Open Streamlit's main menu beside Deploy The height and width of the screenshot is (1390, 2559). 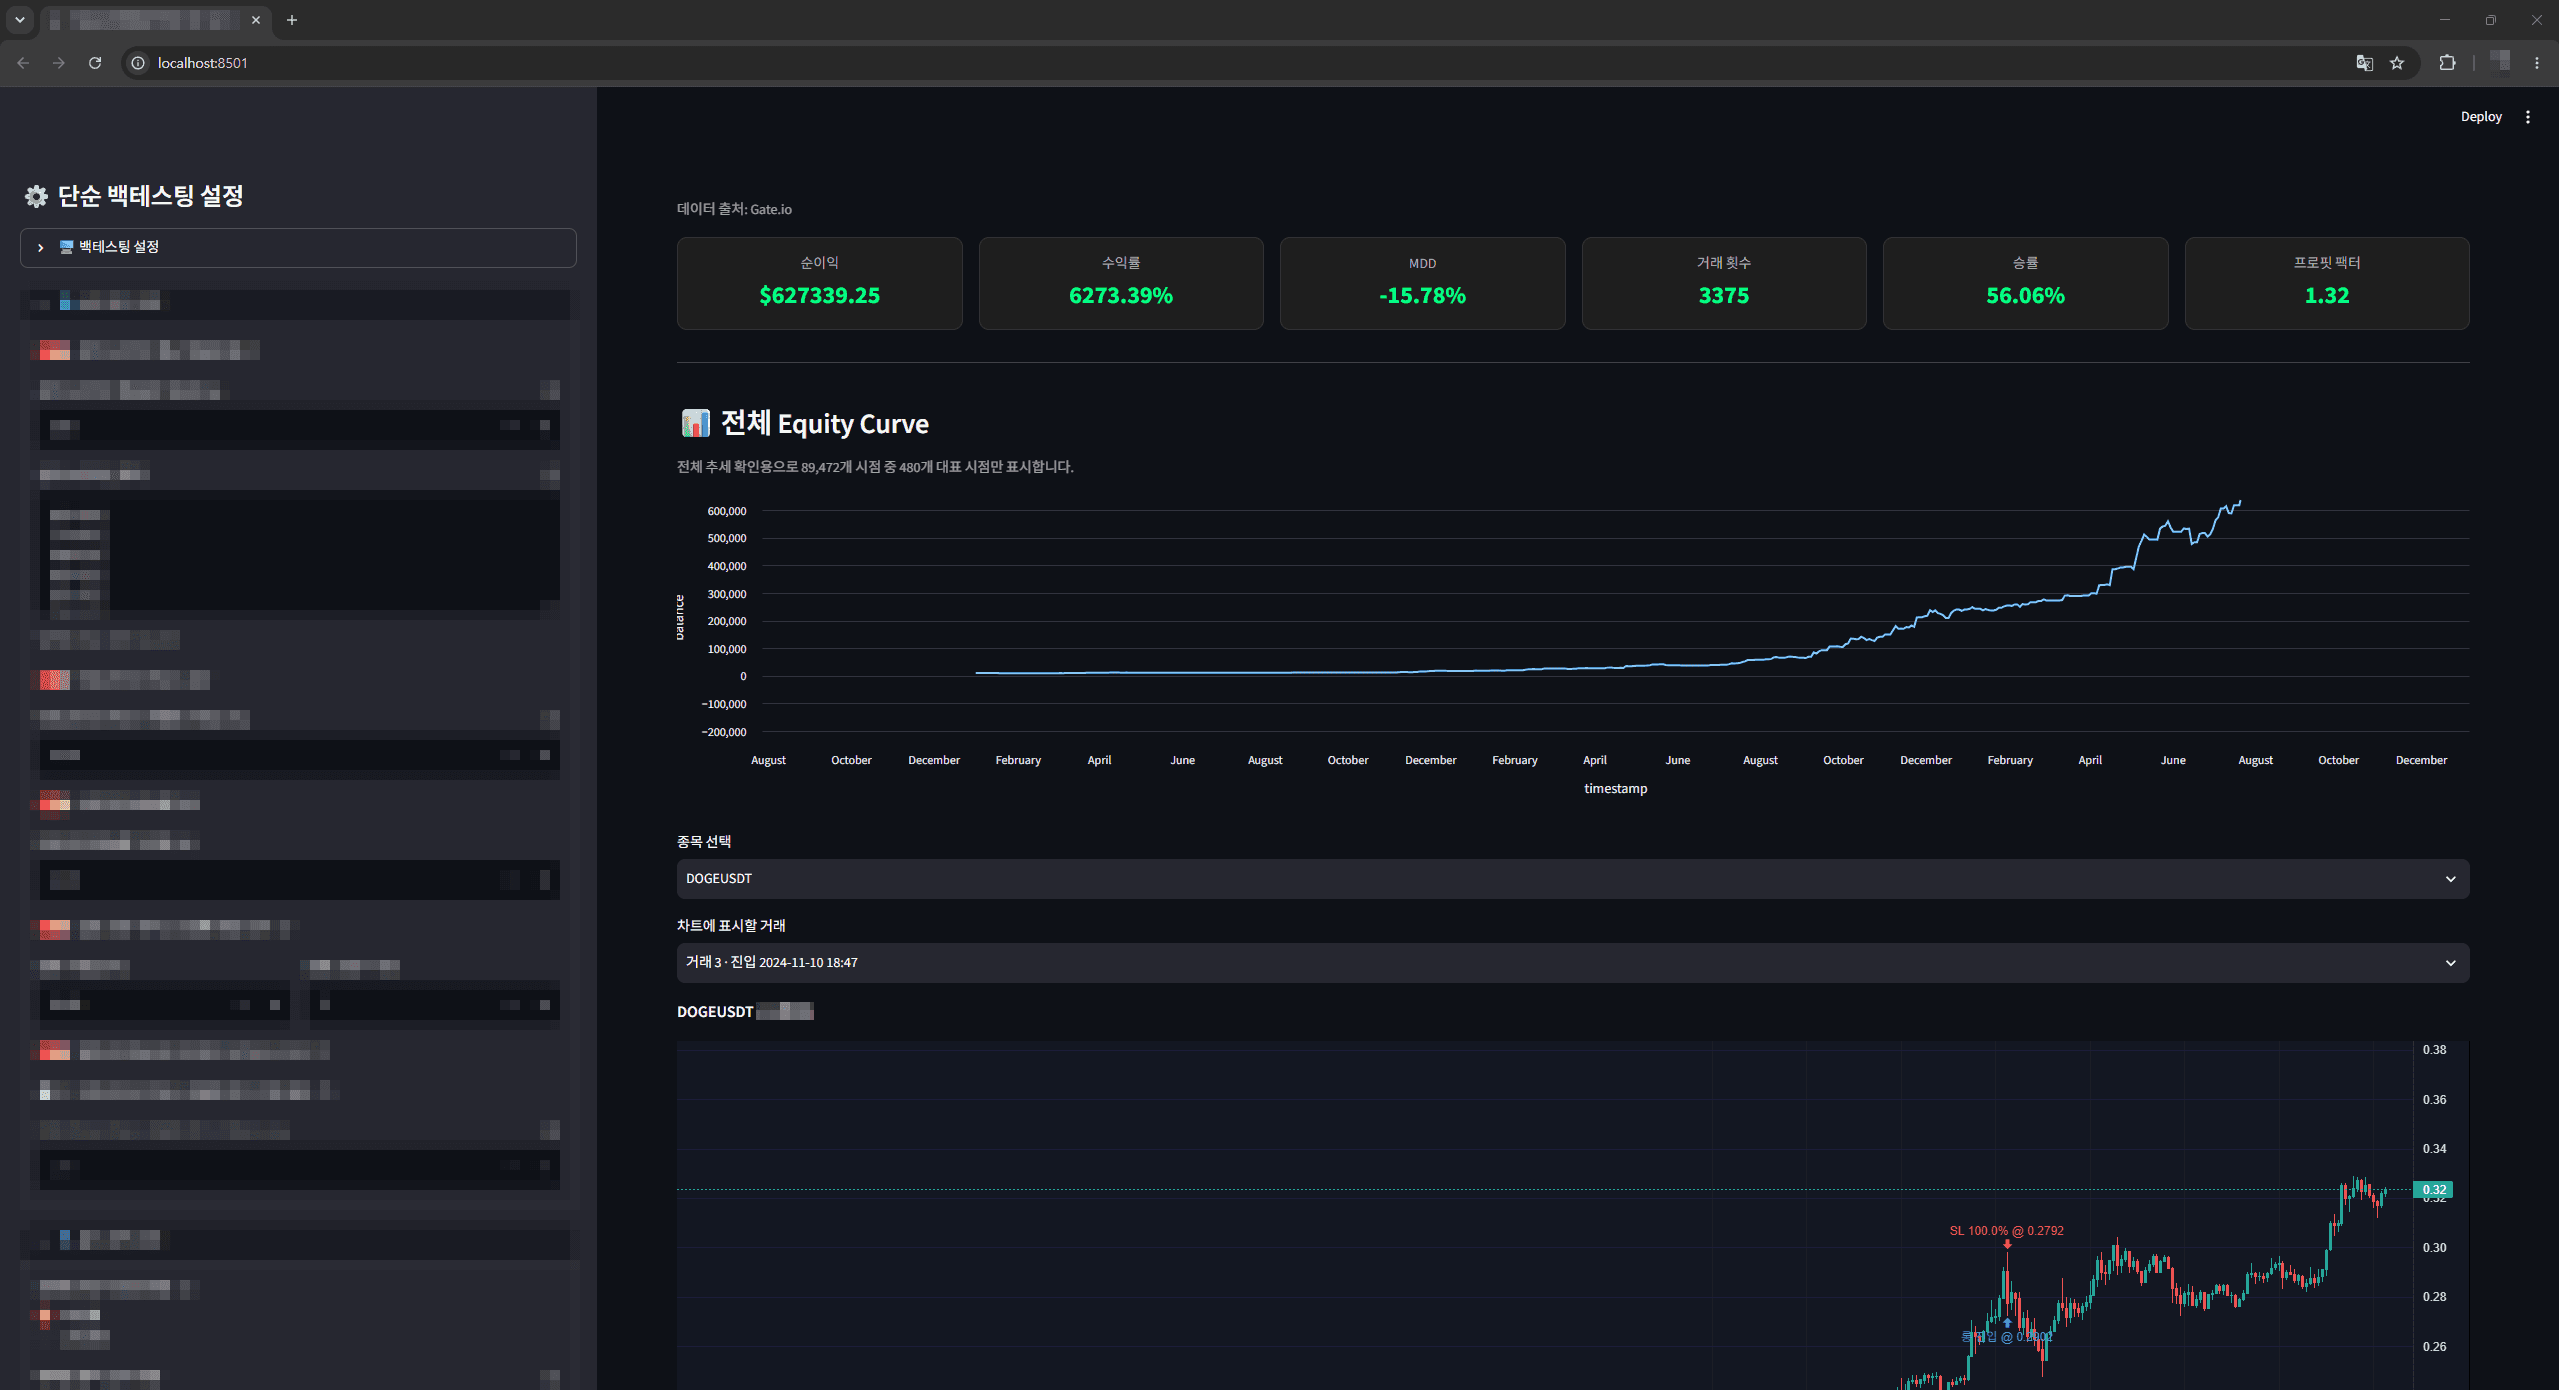tap(2528, 117)
